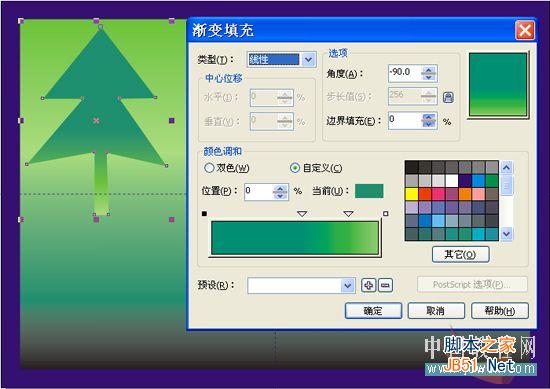The width and height of the screenshot is (550, 389).
Task: Click the gradient preview thumbnail
Action: [x=498, y=84]
